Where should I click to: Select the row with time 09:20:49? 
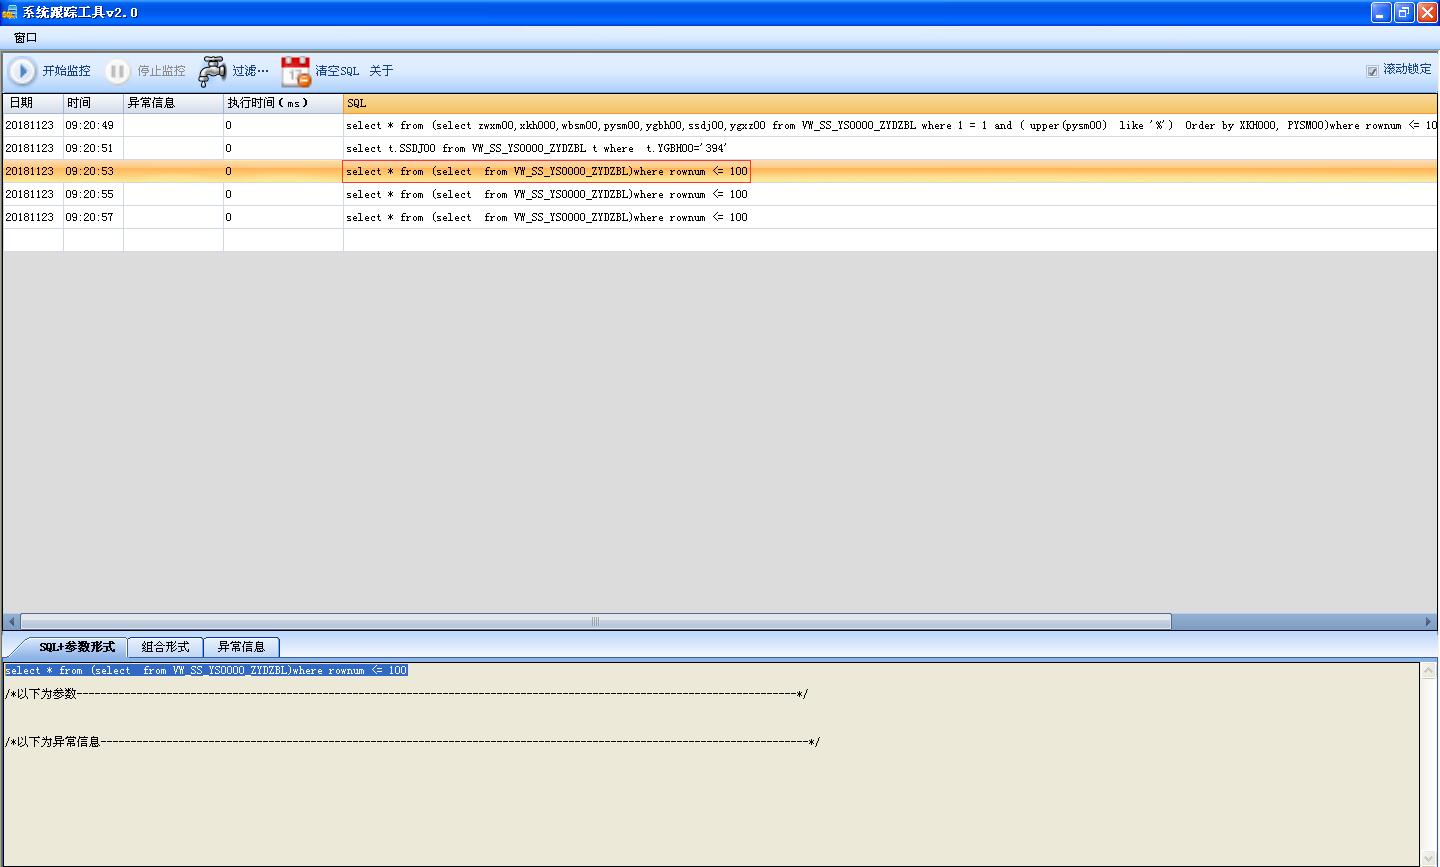(720, 125)
